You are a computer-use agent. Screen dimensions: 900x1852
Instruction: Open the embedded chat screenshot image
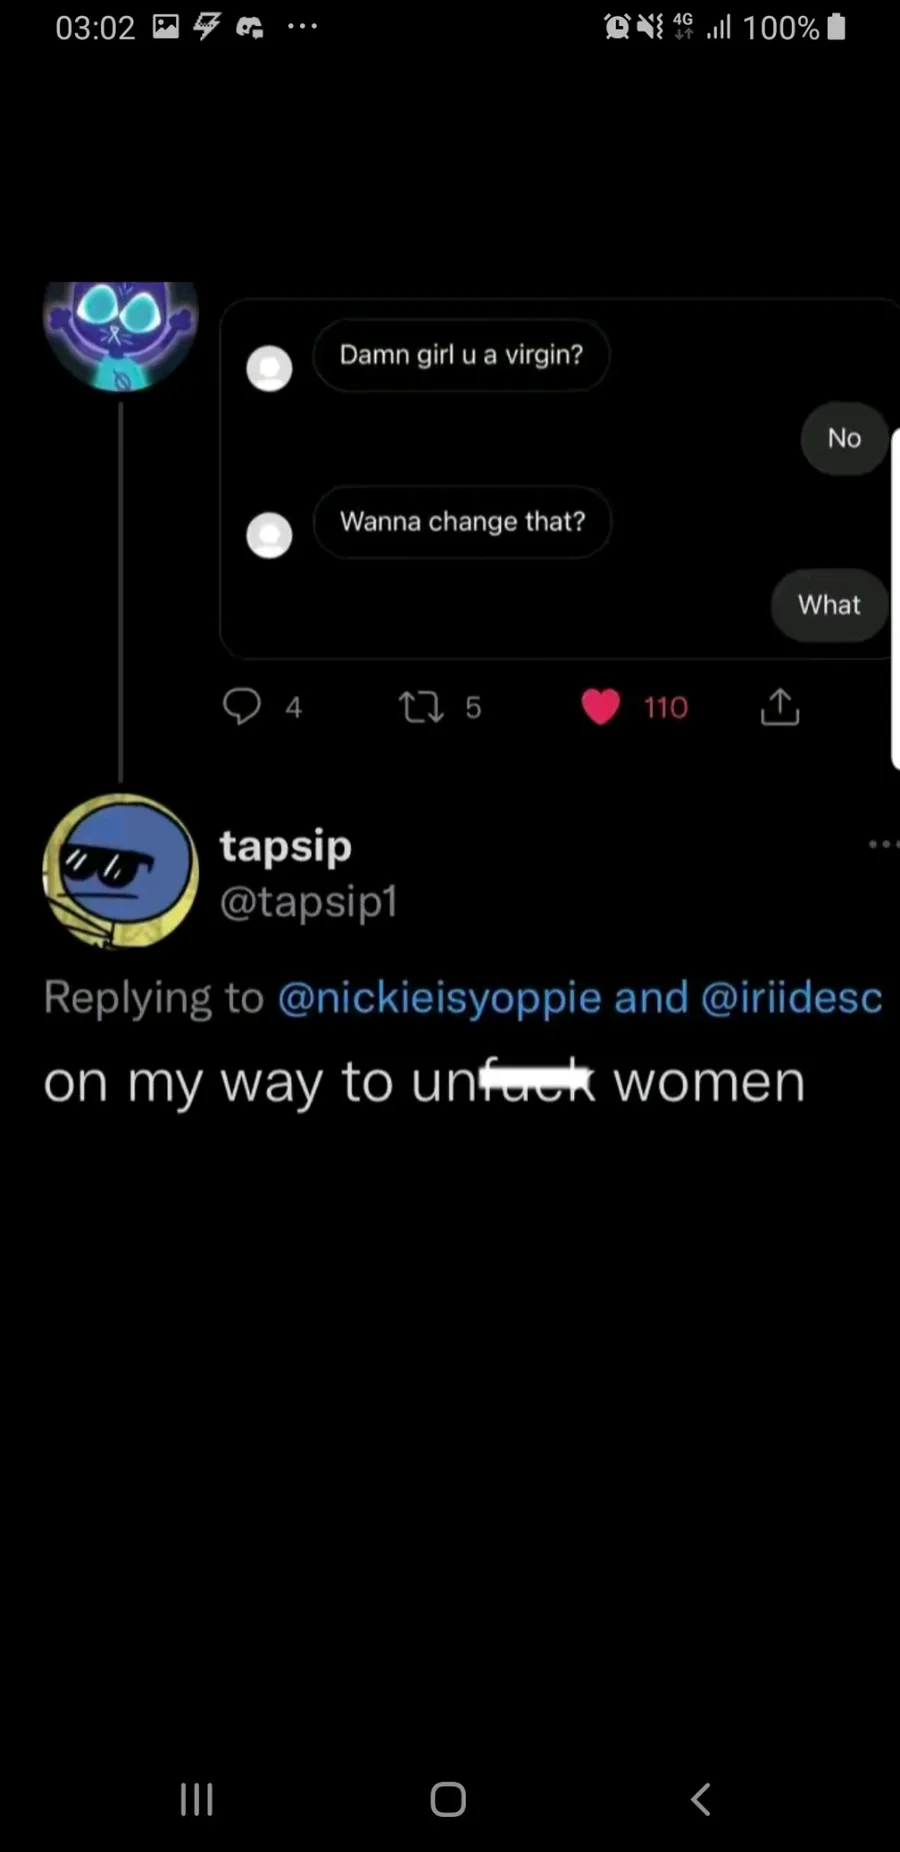560,479
